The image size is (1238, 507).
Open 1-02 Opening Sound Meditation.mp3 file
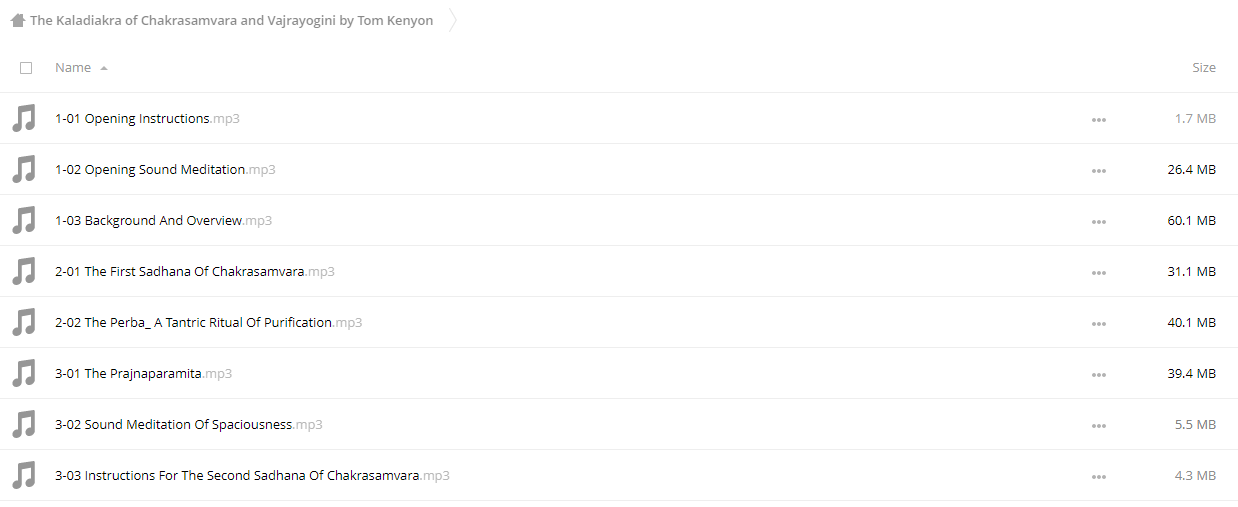coord(165,170)
